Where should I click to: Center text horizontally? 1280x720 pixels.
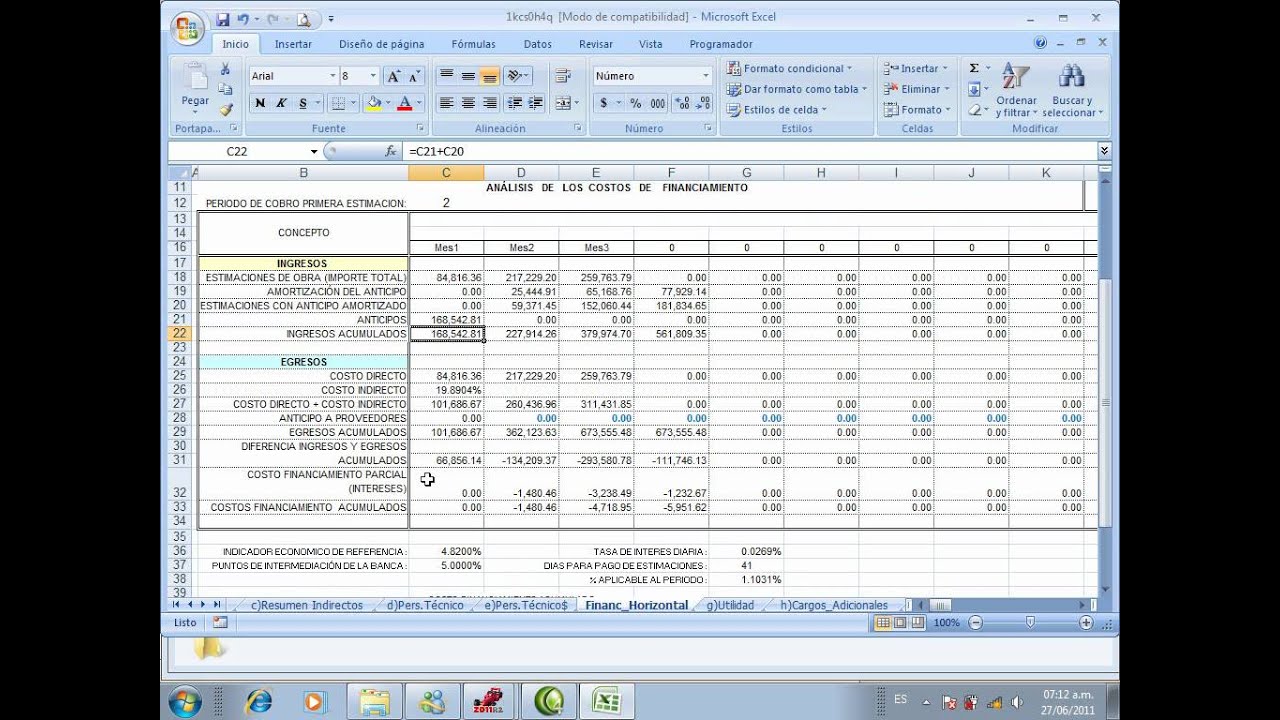468,103
